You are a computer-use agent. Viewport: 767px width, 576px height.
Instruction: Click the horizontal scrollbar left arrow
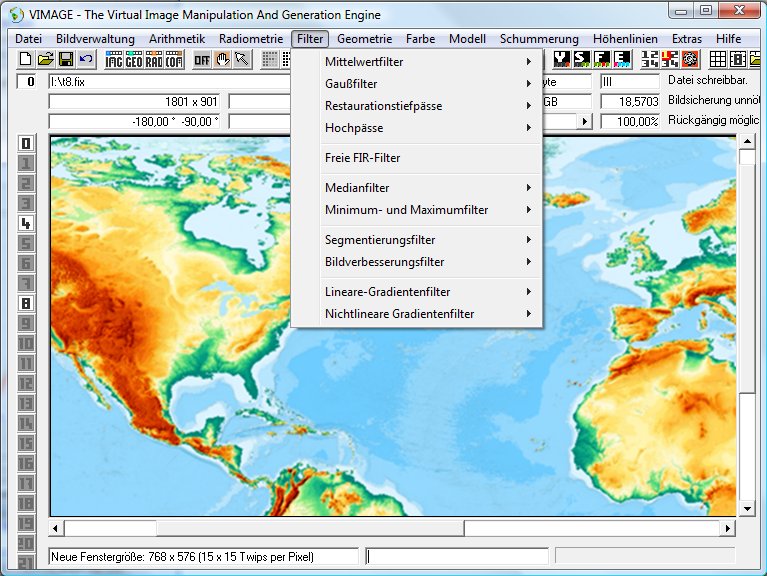[x=57, y=528]
